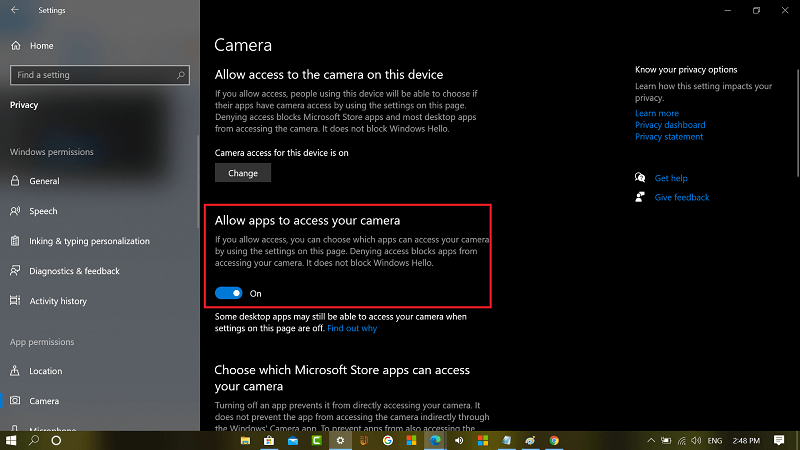Open Microsoft Store from taskbar
Image resolution: width=800 pixels, height=450 pixels.
coord(269,440)
